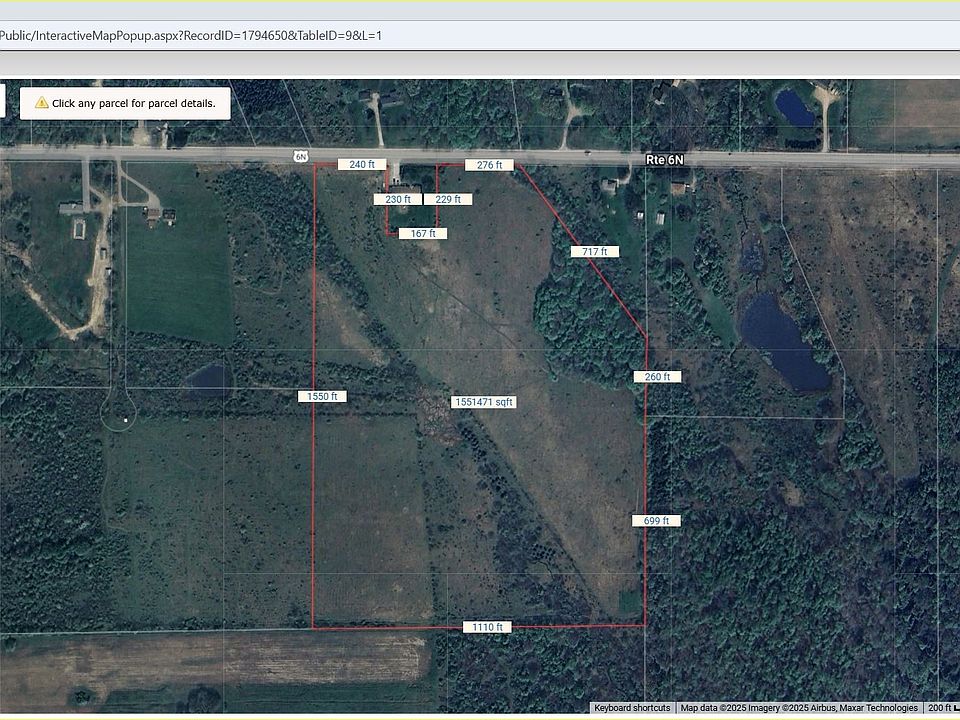960x720 pixels.
Task: Click the 260 ft boundary label
Action: (657, 377)
